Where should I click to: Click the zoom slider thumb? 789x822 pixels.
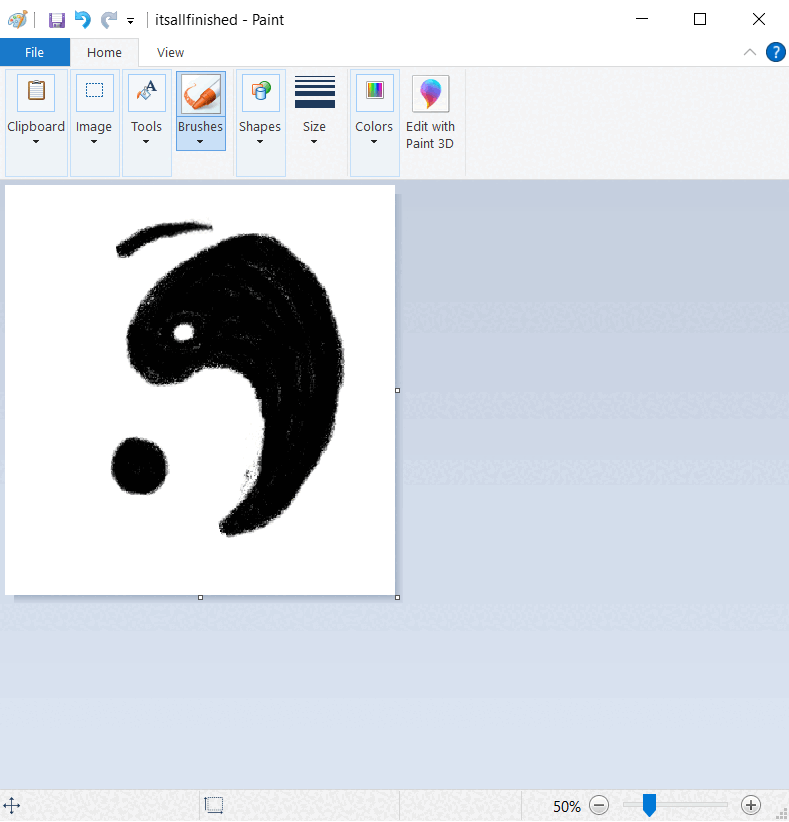pos(649,805)
